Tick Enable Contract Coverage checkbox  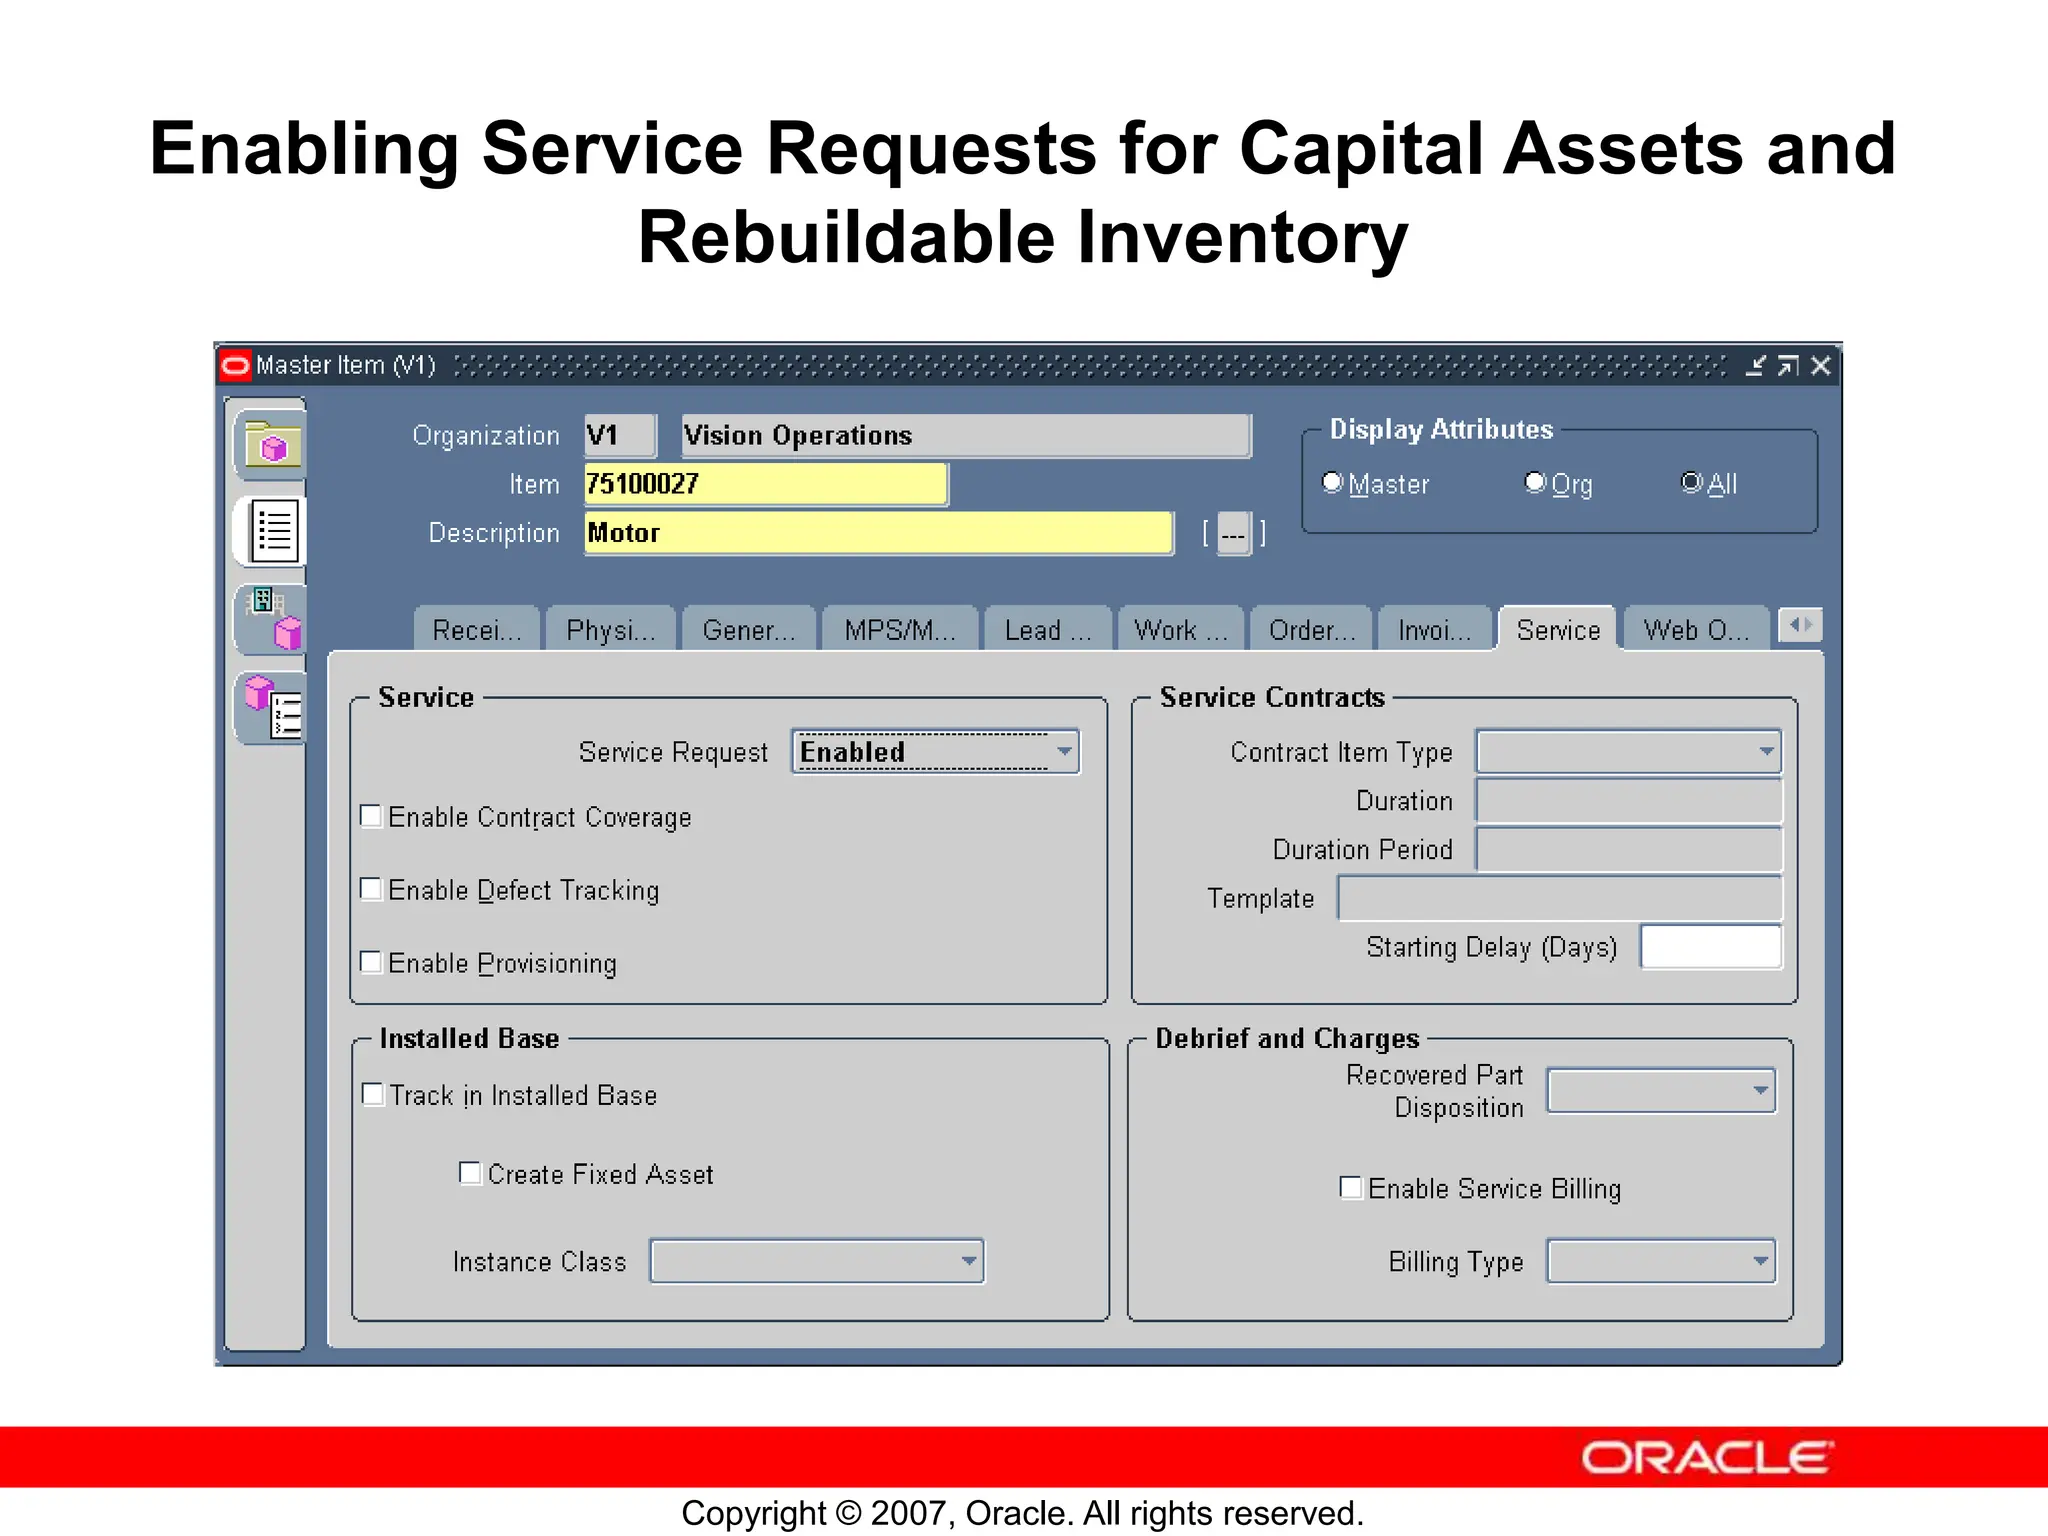pyautogui.click(x=371, y=816)
